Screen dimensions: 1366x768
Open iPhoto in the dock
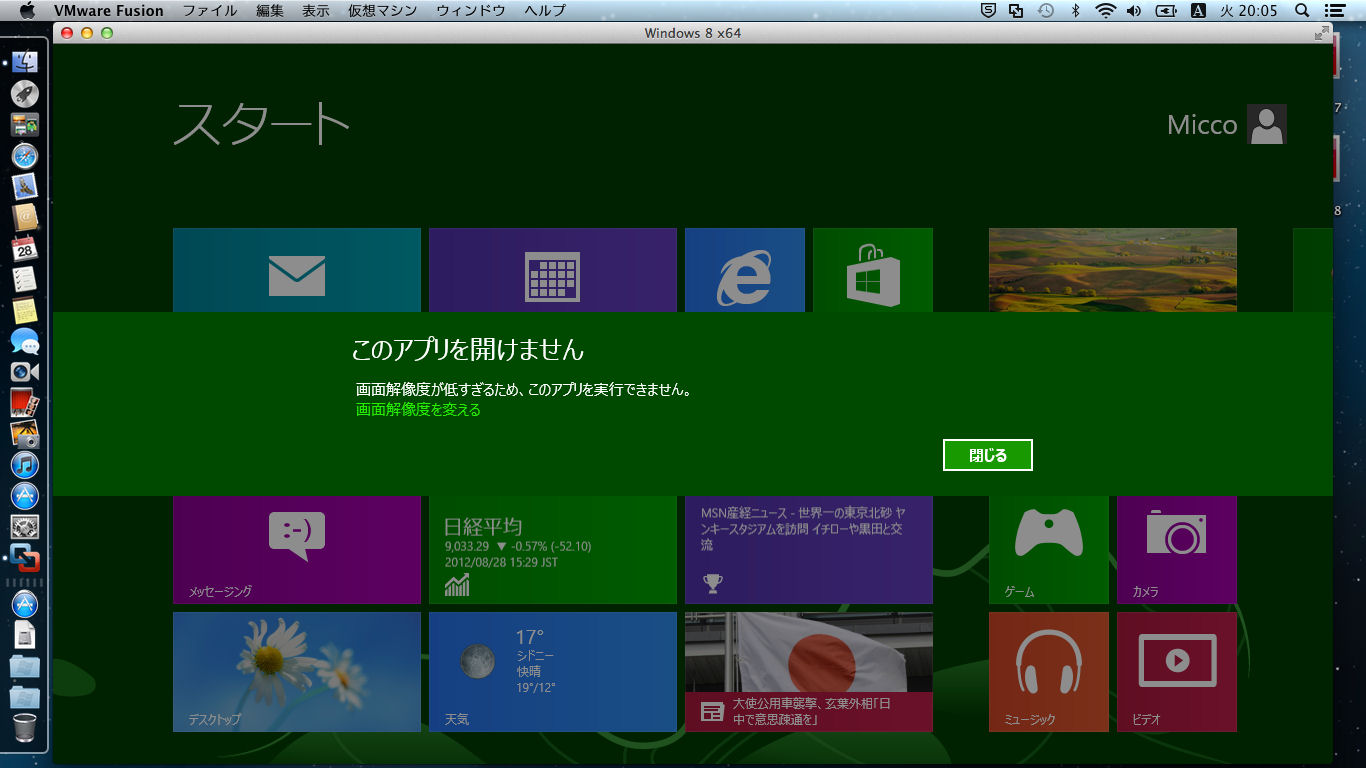click(25, 434)
